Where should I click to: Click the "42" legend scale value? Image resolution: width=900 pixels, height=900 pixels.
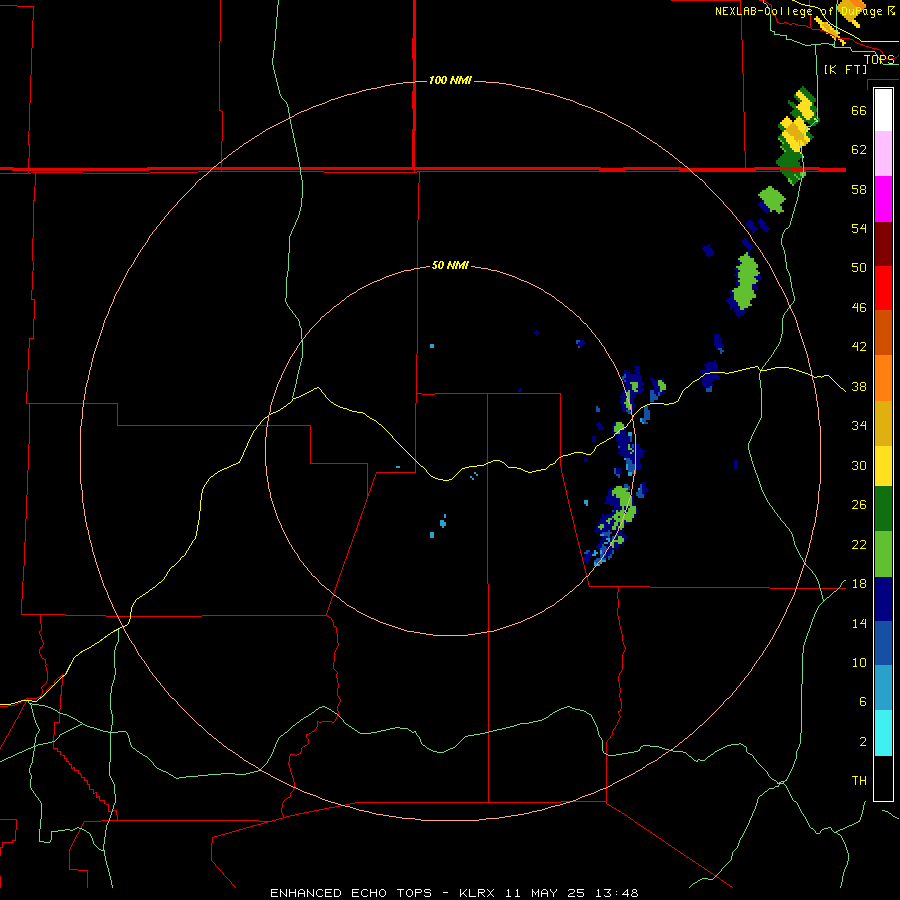point(859,347)
